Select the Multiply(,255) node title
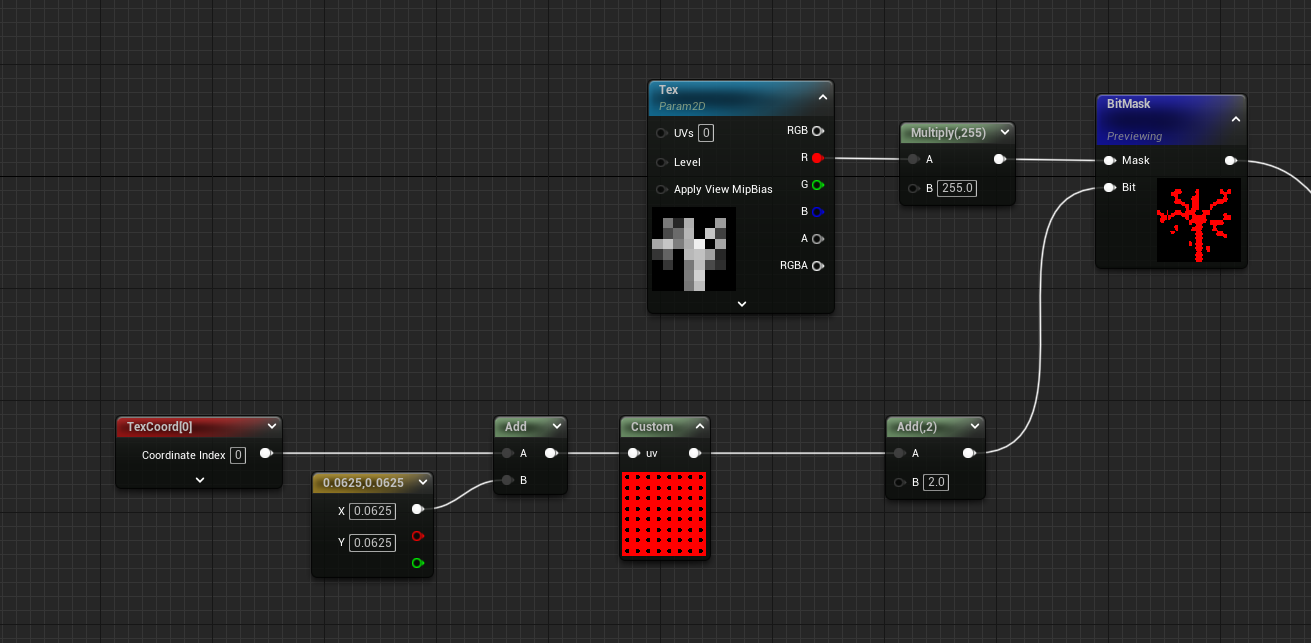1311x643 pixels. pyautogui.click(x=948, y=132)
